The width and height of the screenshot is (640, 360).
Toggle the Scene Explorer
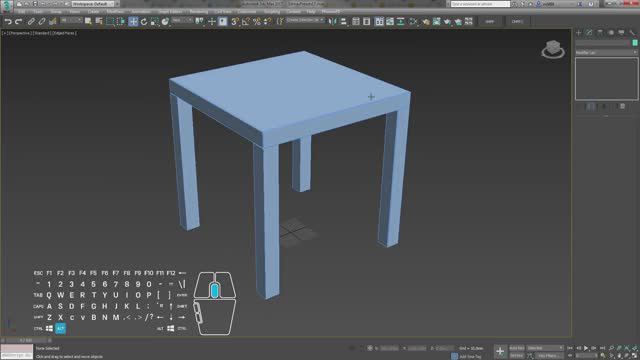[x=356, y=21]
